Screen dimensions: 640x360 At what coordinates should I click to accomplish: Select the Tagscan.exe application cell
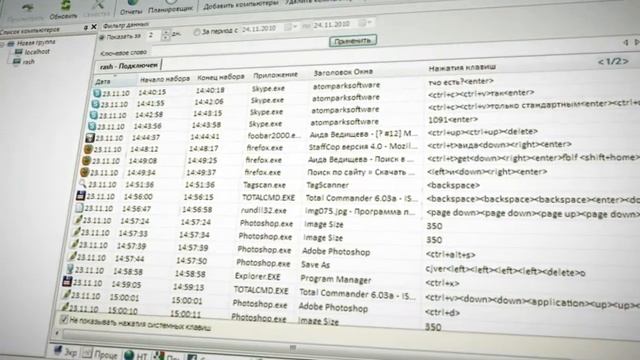[x=264, y=185]
